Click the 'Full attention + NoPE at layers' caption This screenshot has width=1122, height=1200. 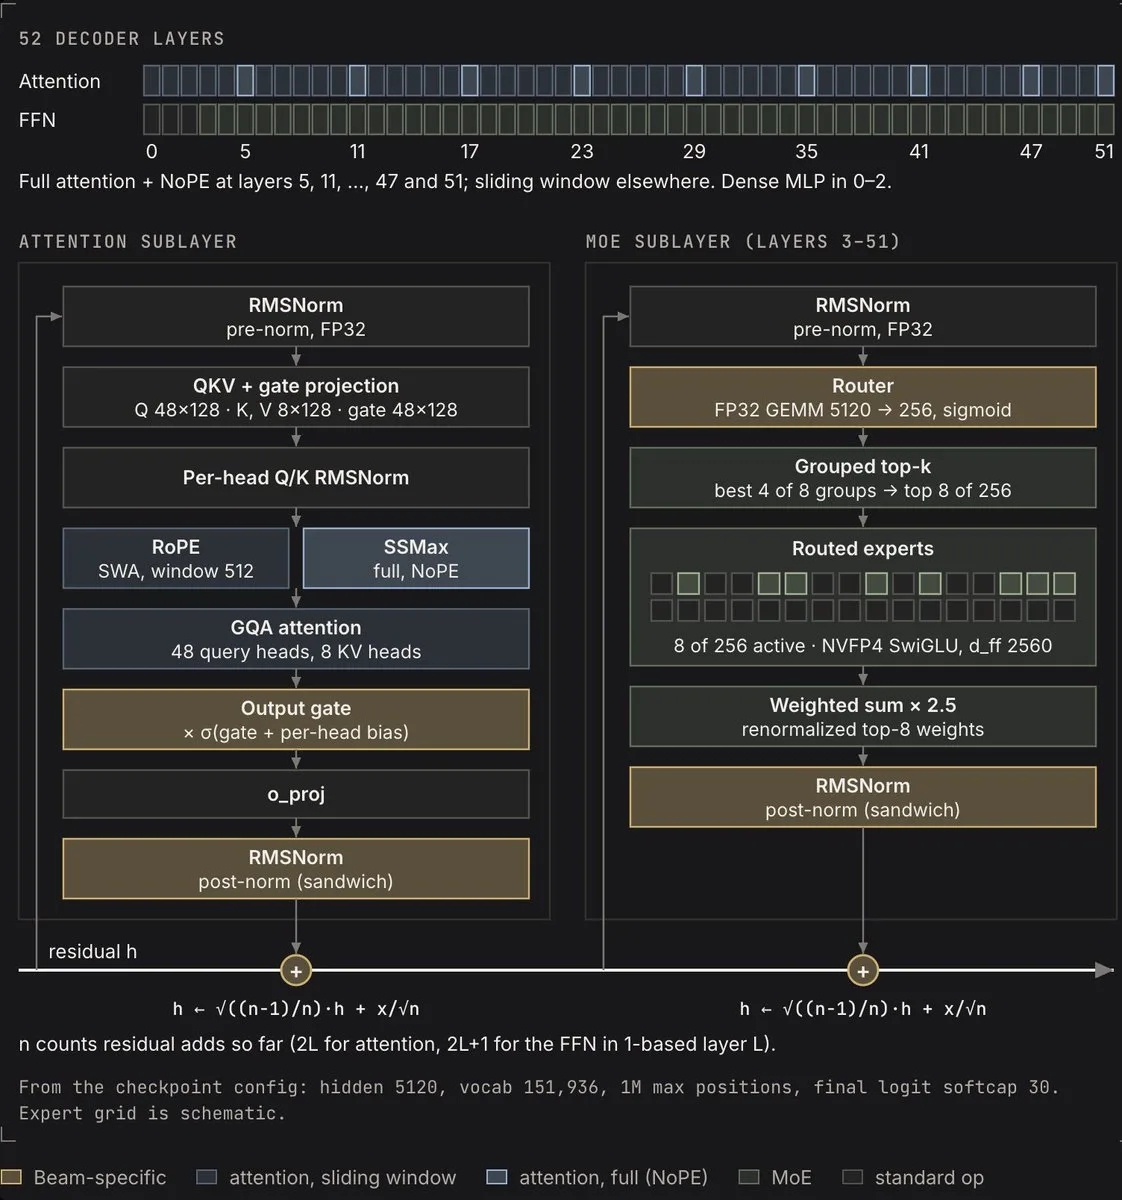(456, 182)
